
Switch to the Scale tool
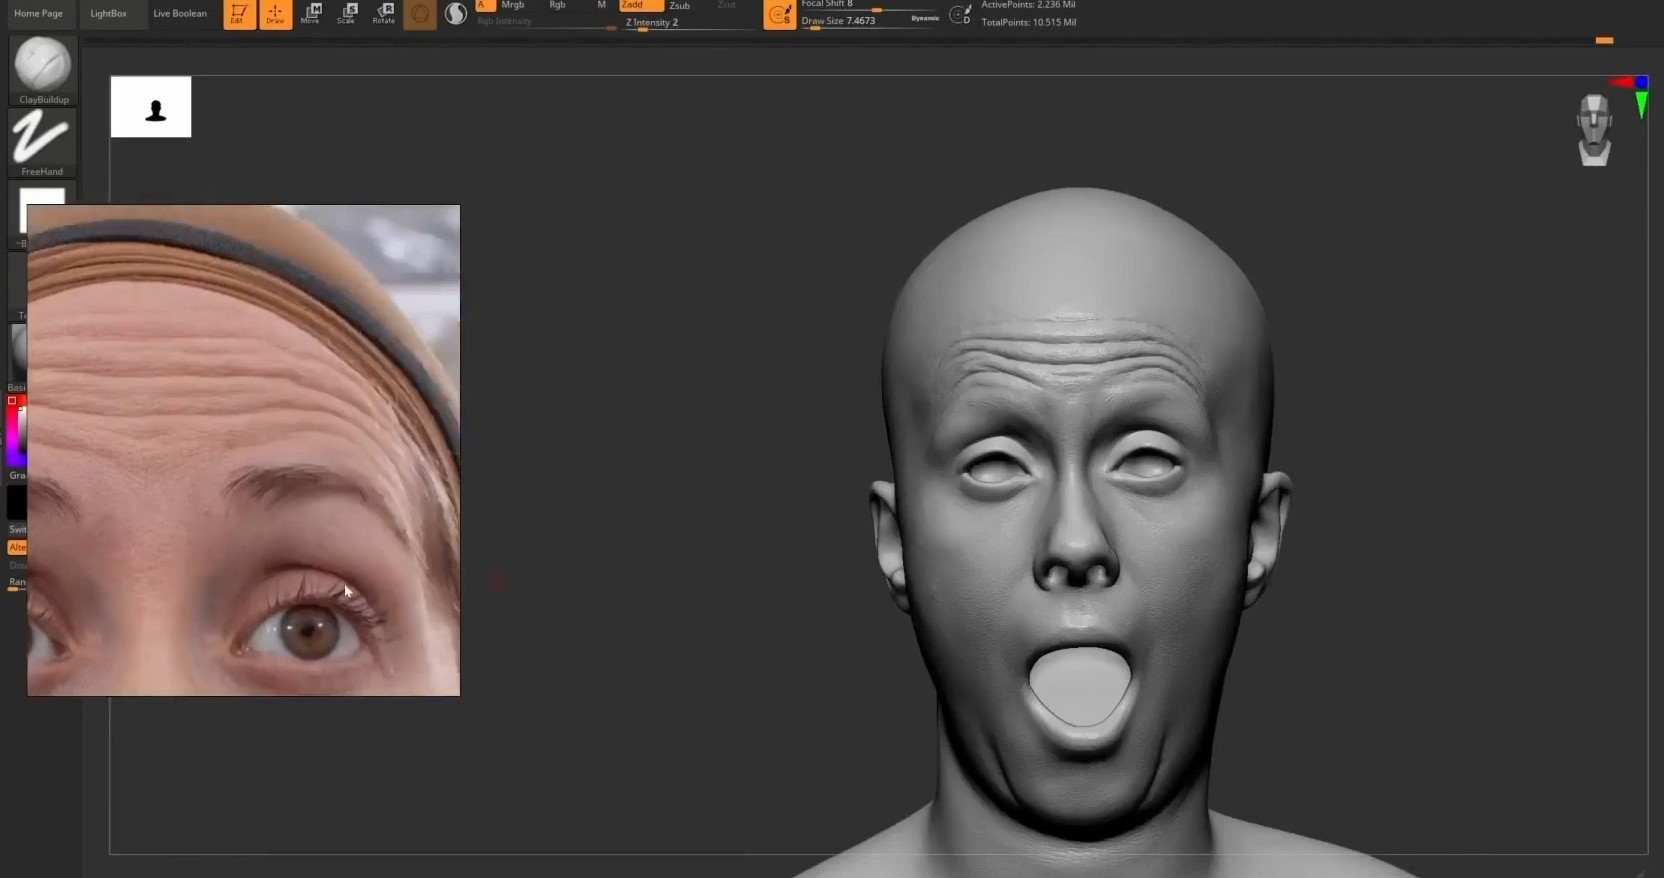click(x=347, y=13)
